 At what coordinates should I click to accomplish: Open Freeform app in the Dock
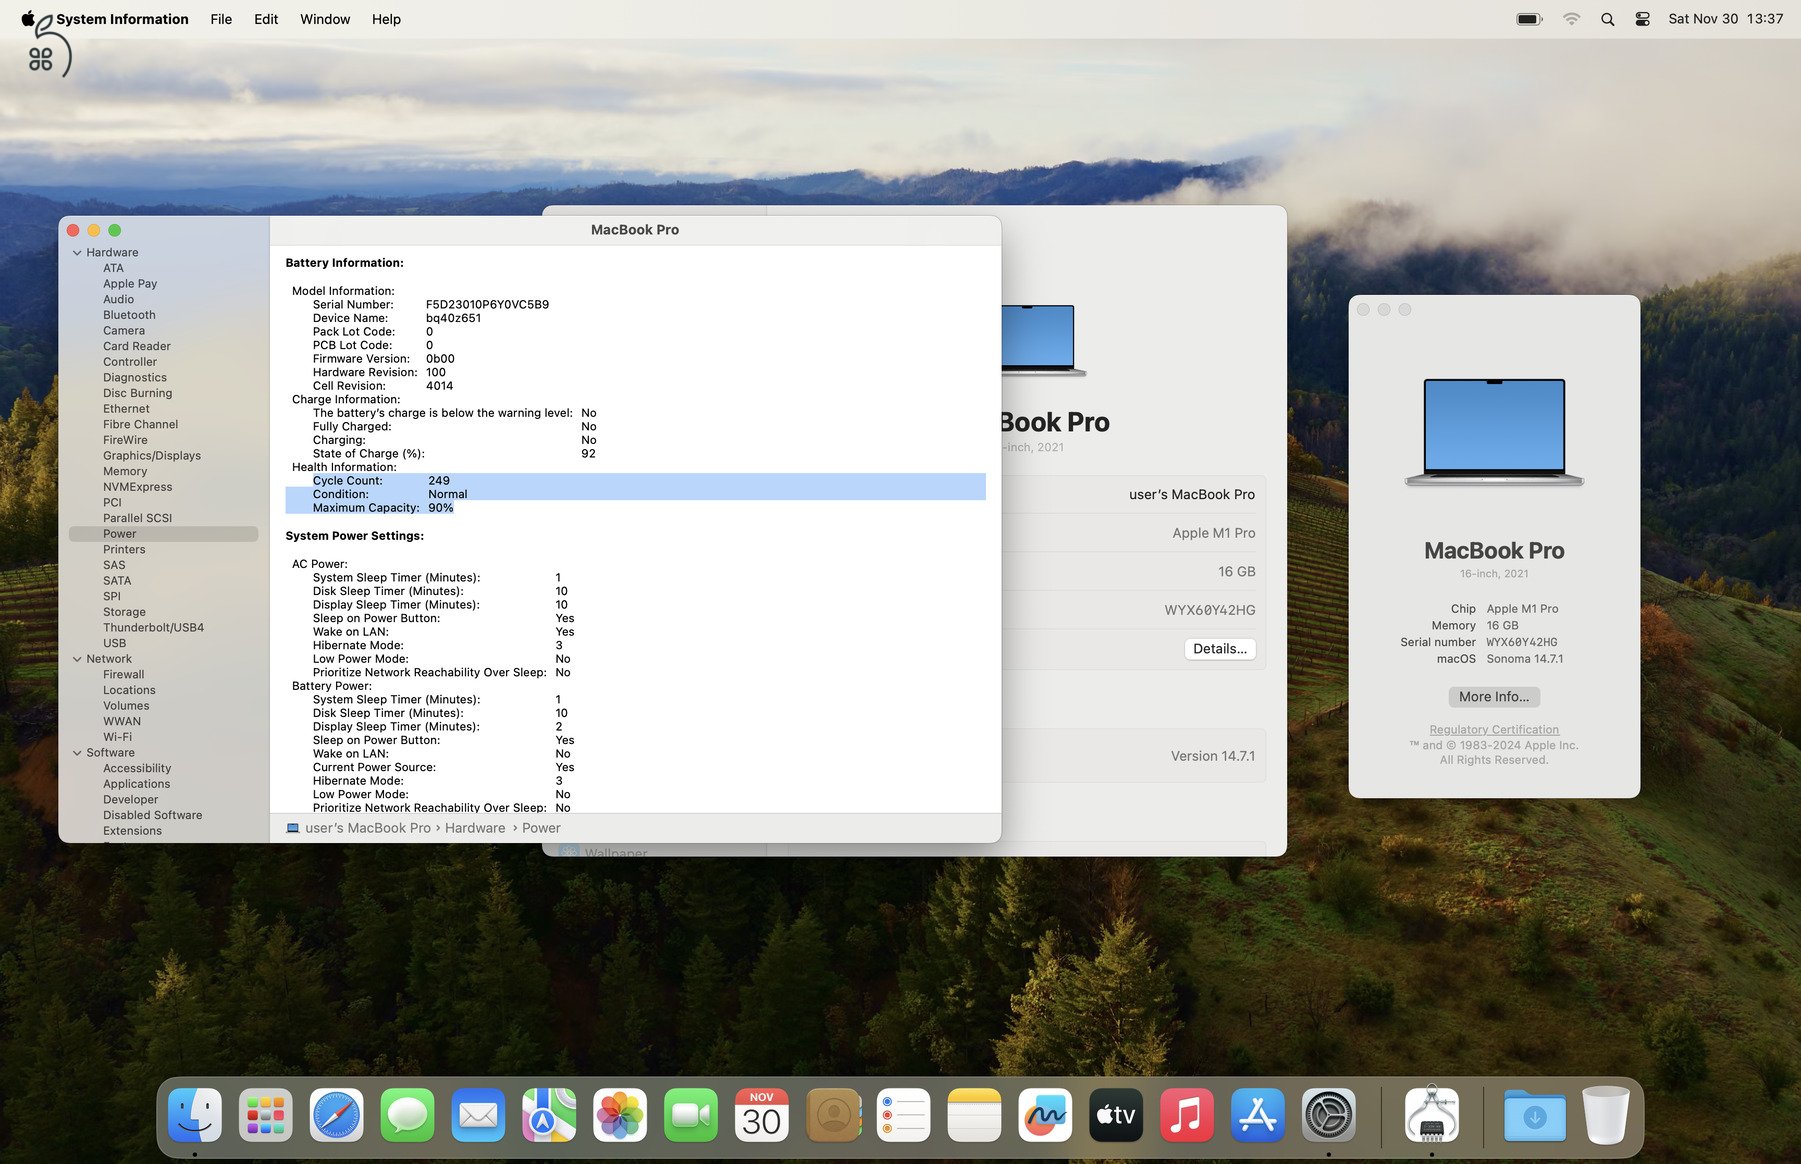tap(1045, 1115)
